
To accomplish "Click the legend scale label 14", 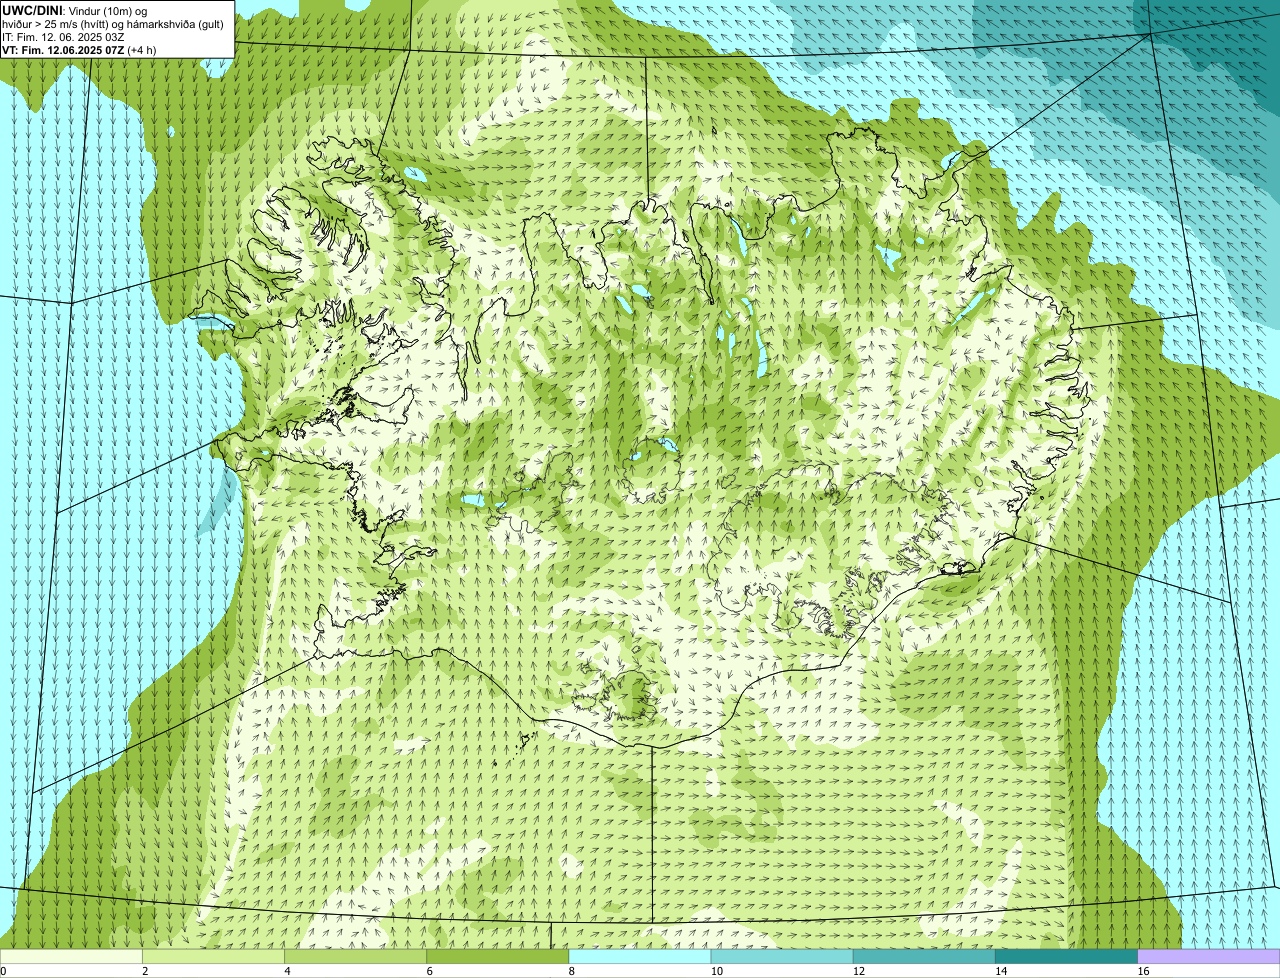I will click(x=1001, y=971).
